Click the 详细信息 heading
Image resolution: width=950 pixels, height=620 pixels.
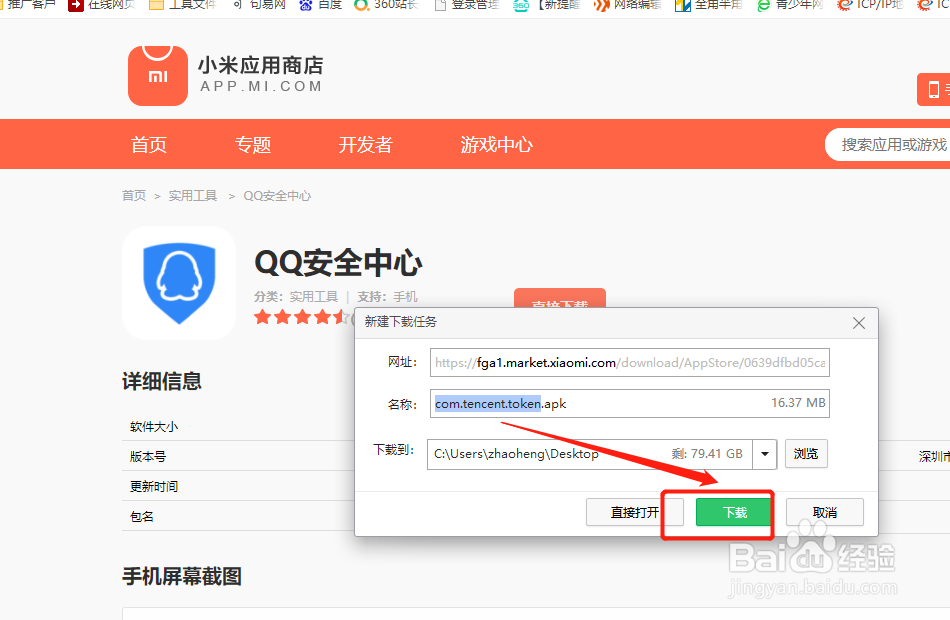[x=162, y=381]
